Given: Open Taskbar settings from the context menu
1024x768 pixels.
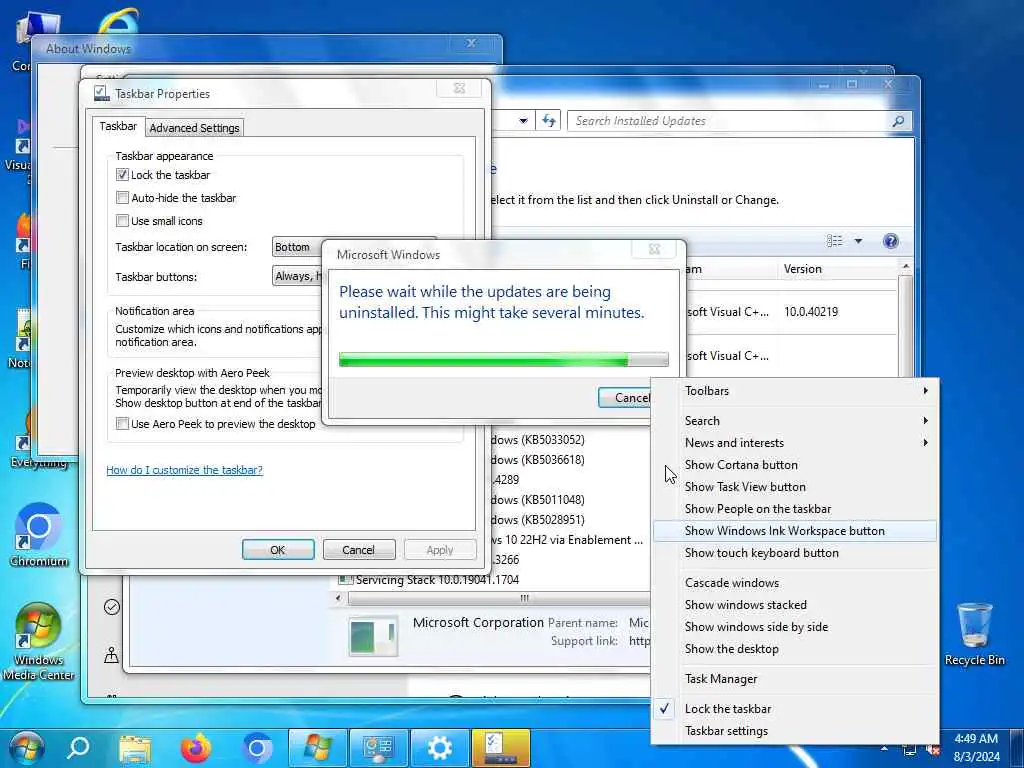Looking at the screenshot, I should [x=795, y=731].
